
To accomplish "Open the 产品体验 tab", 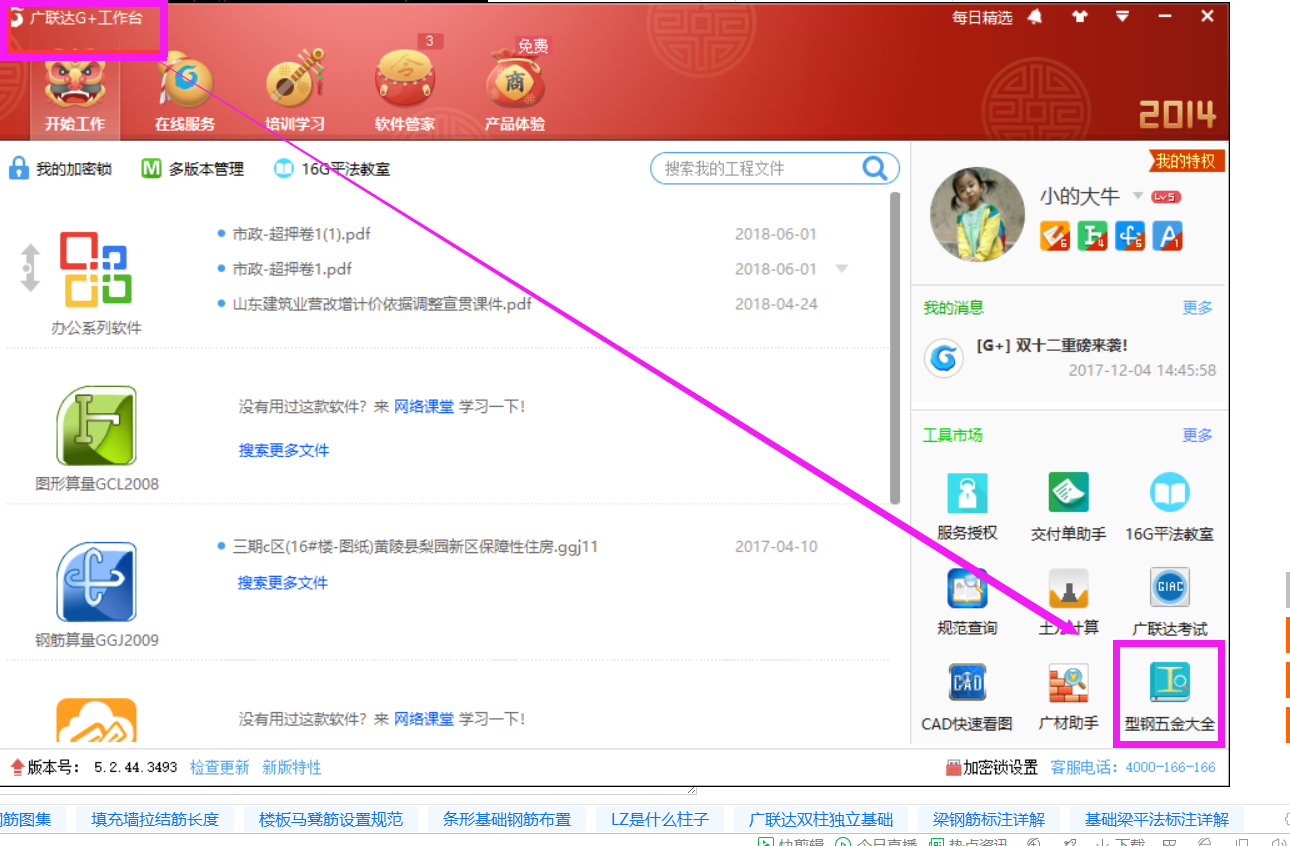I will 515,92.
